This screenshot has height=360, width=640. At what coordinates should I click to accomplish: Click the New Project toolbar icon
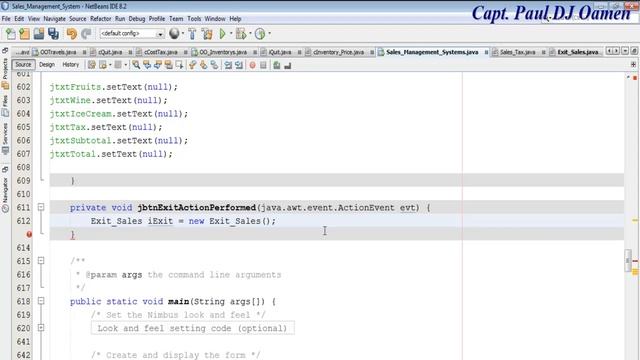(x=24, y=34)
